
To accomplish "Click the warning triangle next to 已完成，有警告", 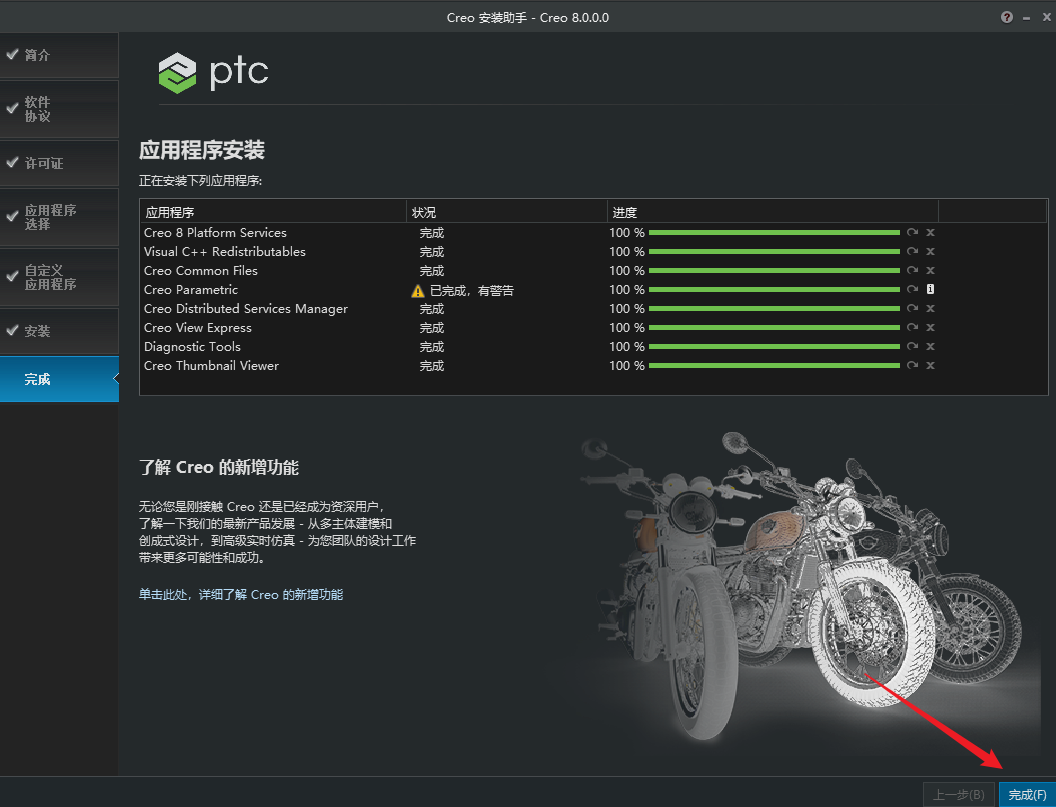I will (x=417, y=290).
